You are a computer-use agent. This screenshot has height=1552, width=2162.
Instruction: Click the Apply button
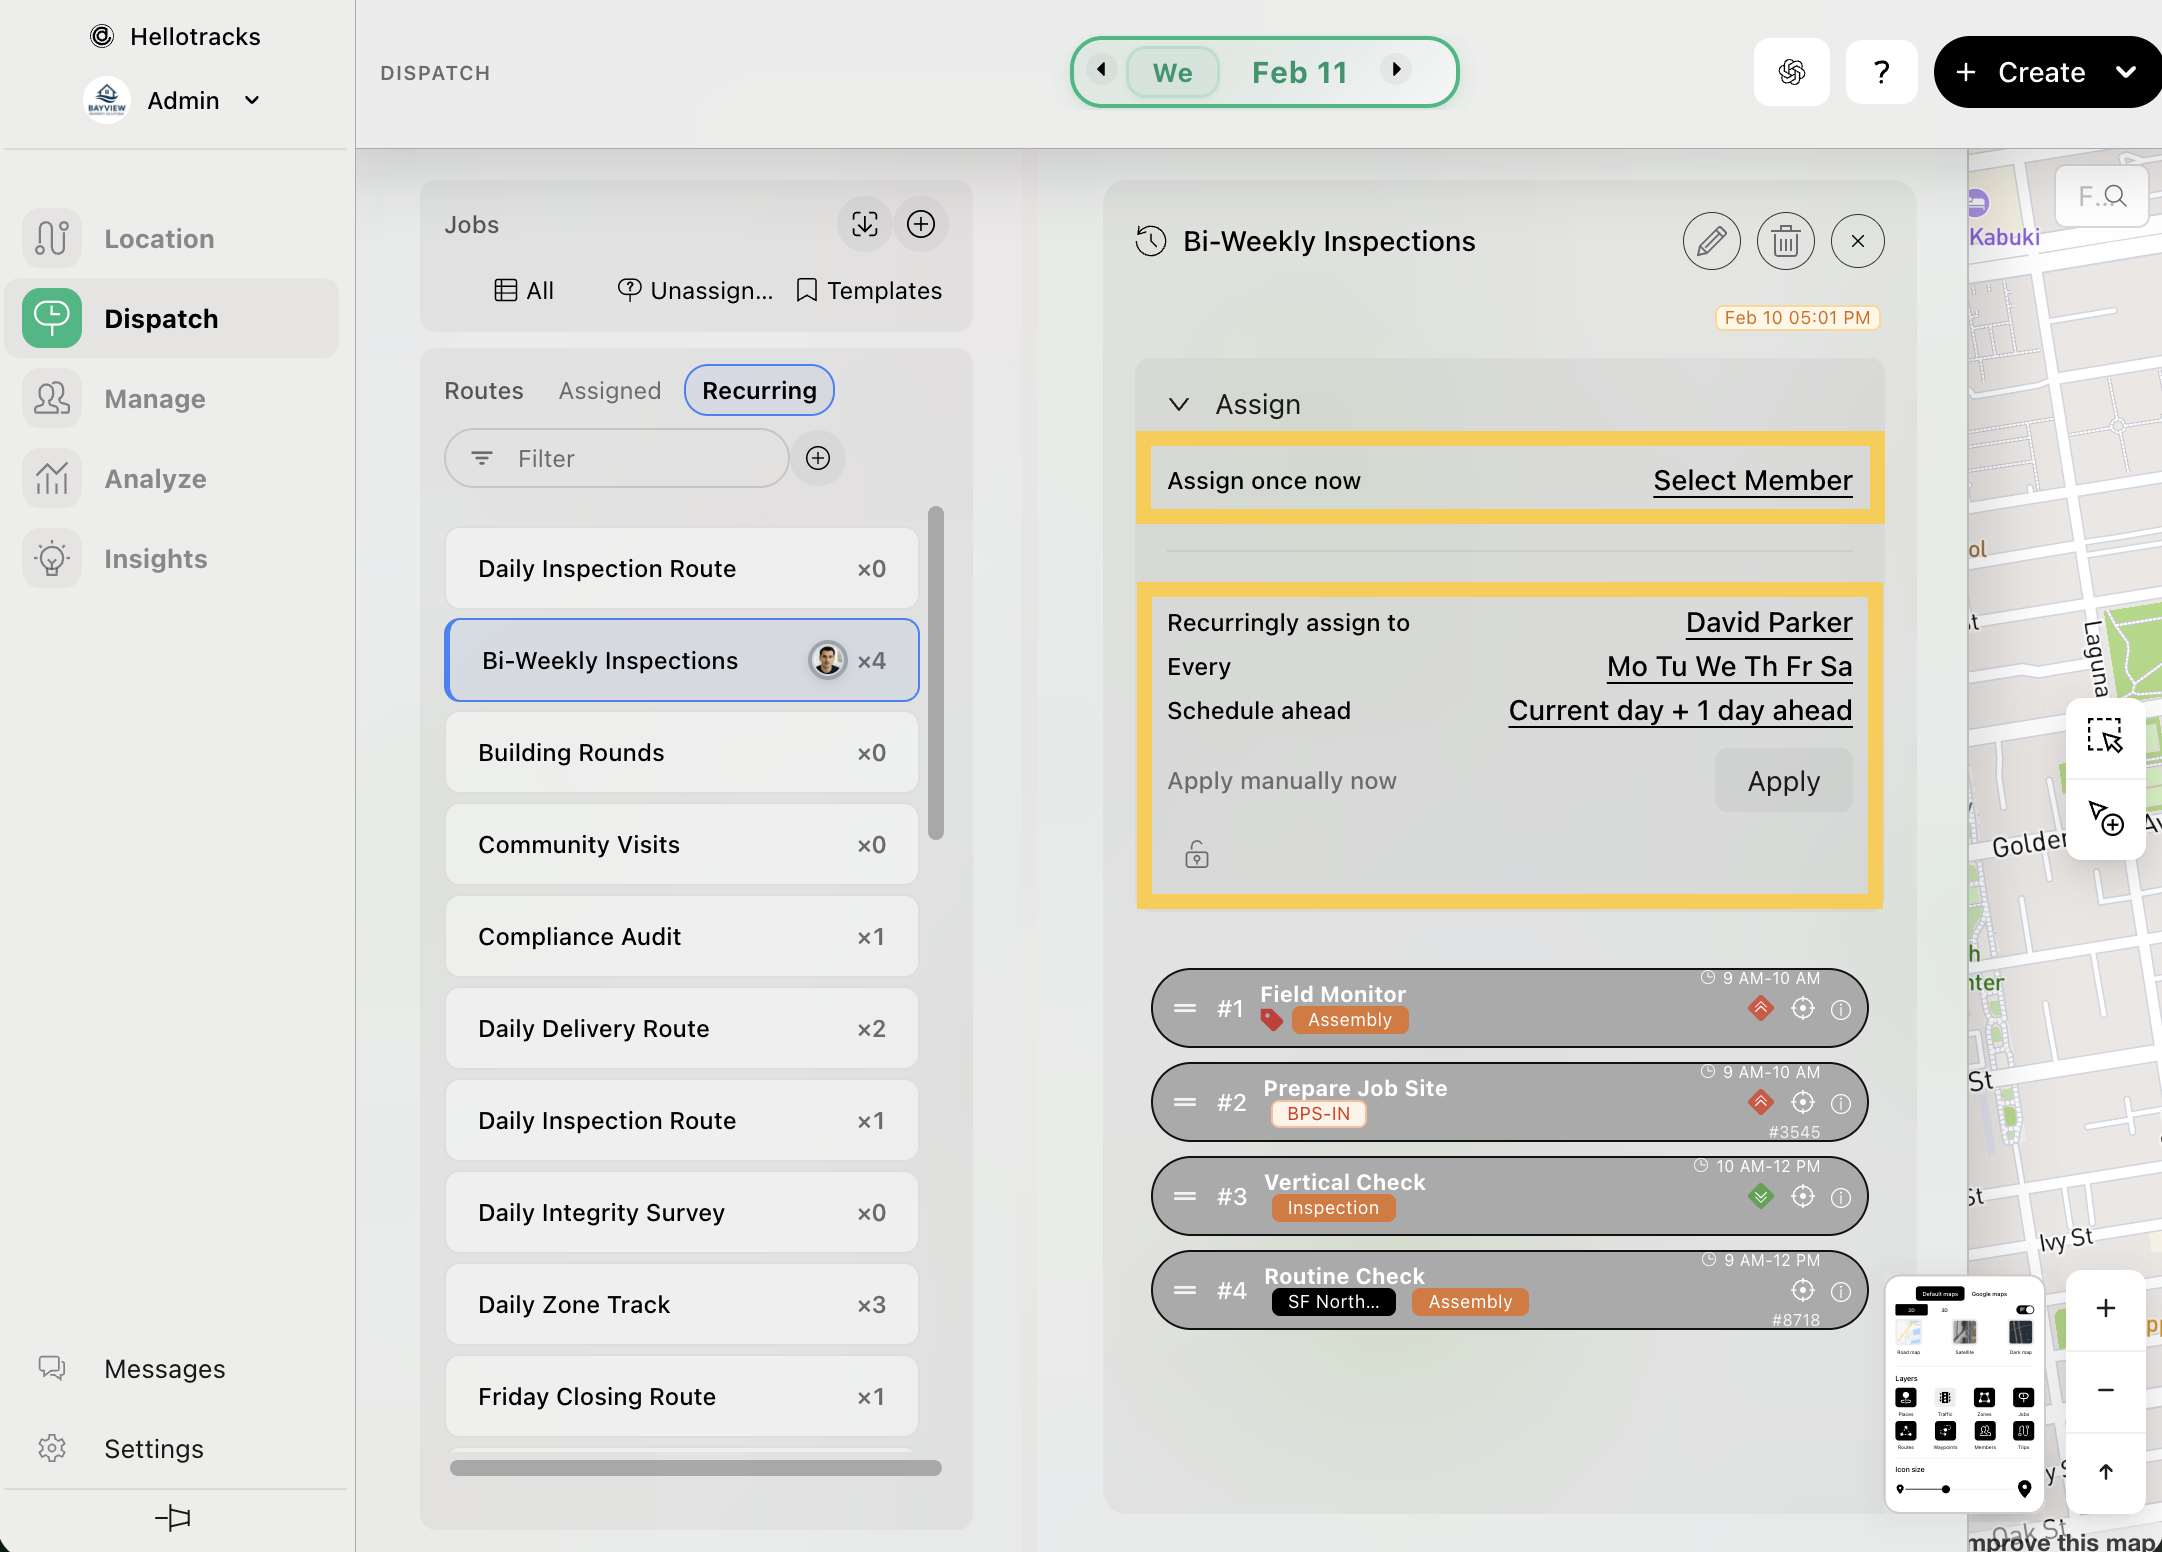[x=1783, y=781]
